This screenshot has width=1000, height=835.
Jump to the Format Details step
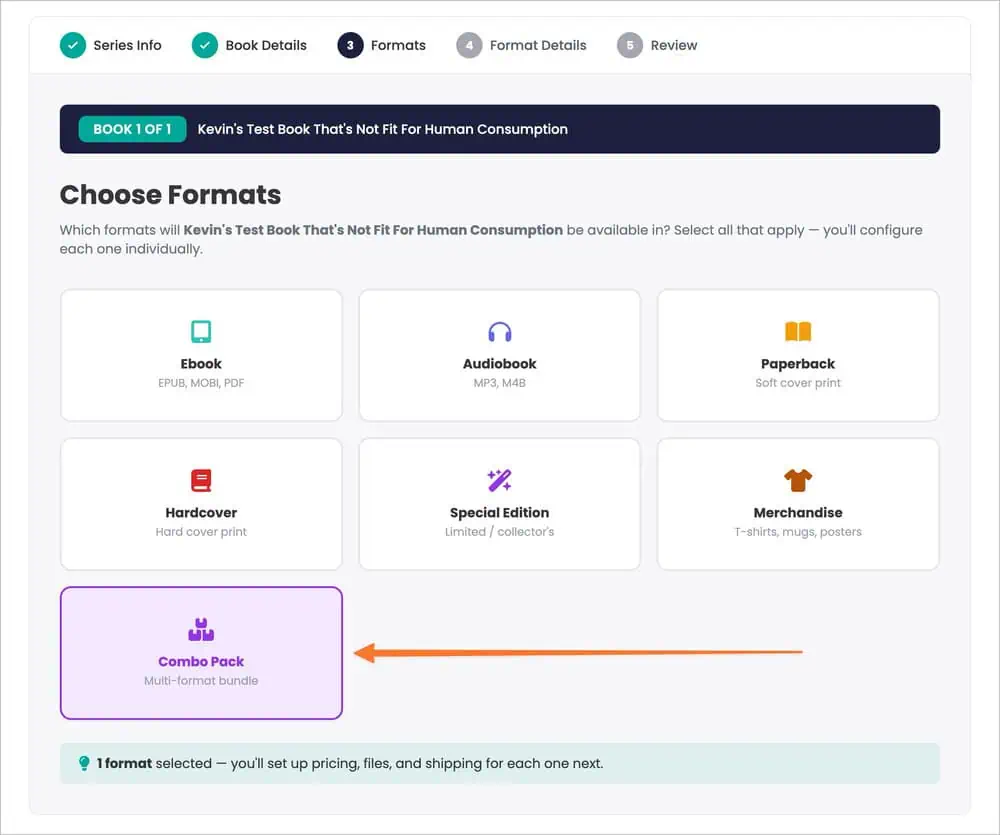coord(538,45)
